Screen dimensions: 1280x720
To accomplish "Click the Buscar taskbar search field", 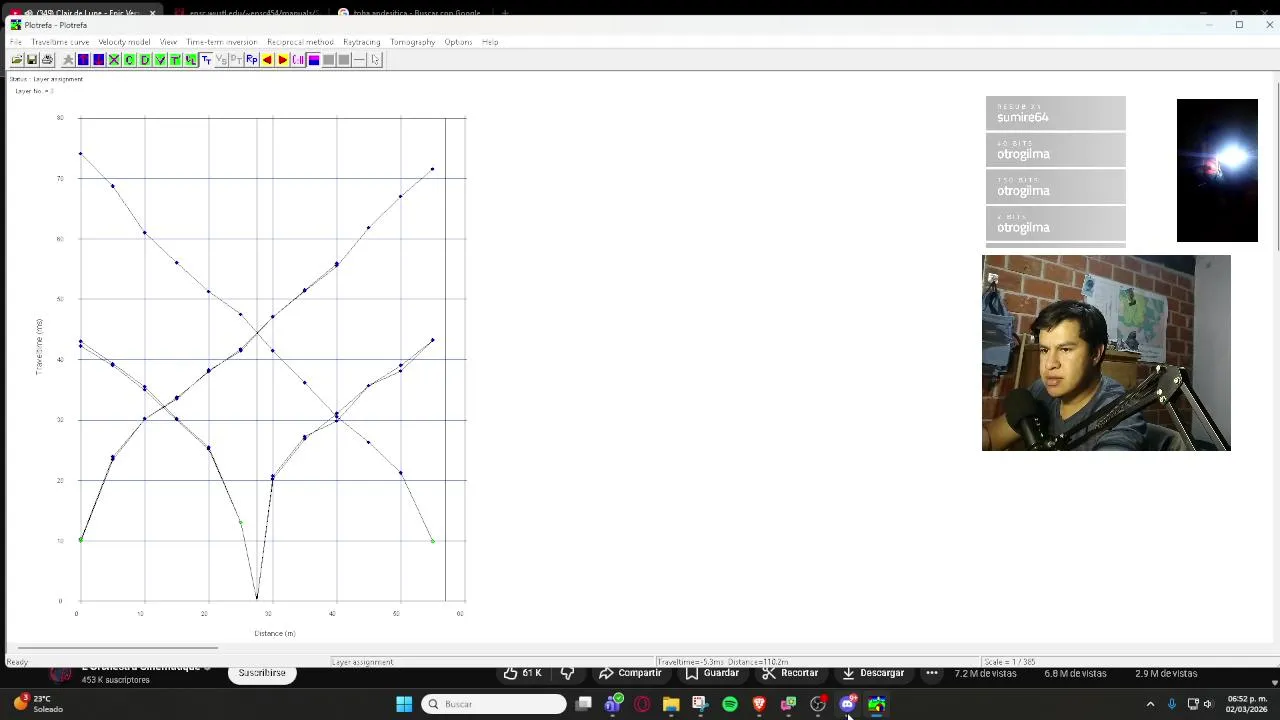I will pos(494,704).
